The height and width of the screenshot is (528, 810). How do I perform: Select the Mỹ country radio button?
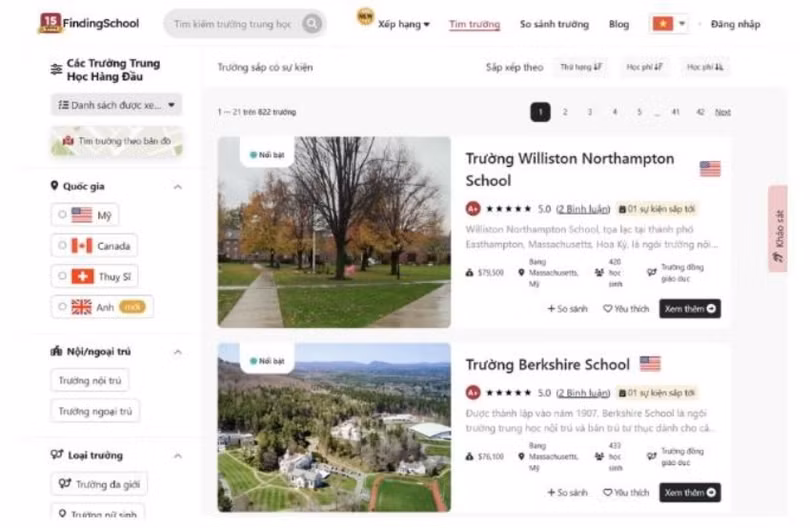62,214
